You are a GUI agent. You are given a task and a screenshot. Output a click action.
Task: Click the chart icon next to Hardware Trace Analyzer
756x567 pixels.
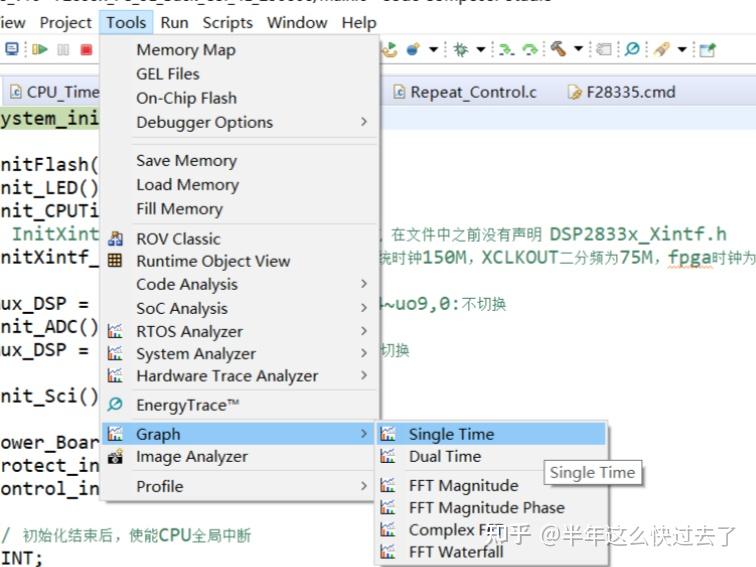point(115,375)
